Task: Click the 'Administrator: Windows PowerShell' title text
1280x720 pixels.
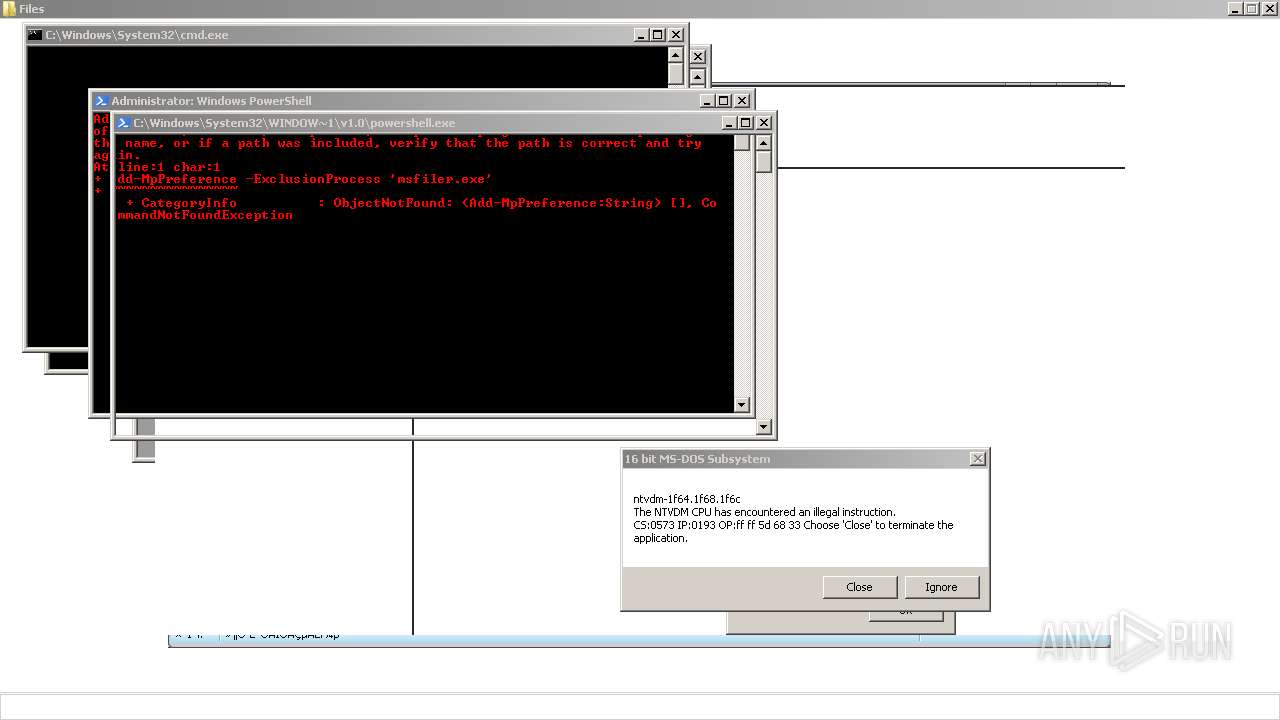Action: pyautogui.click(x=211, y=101)
